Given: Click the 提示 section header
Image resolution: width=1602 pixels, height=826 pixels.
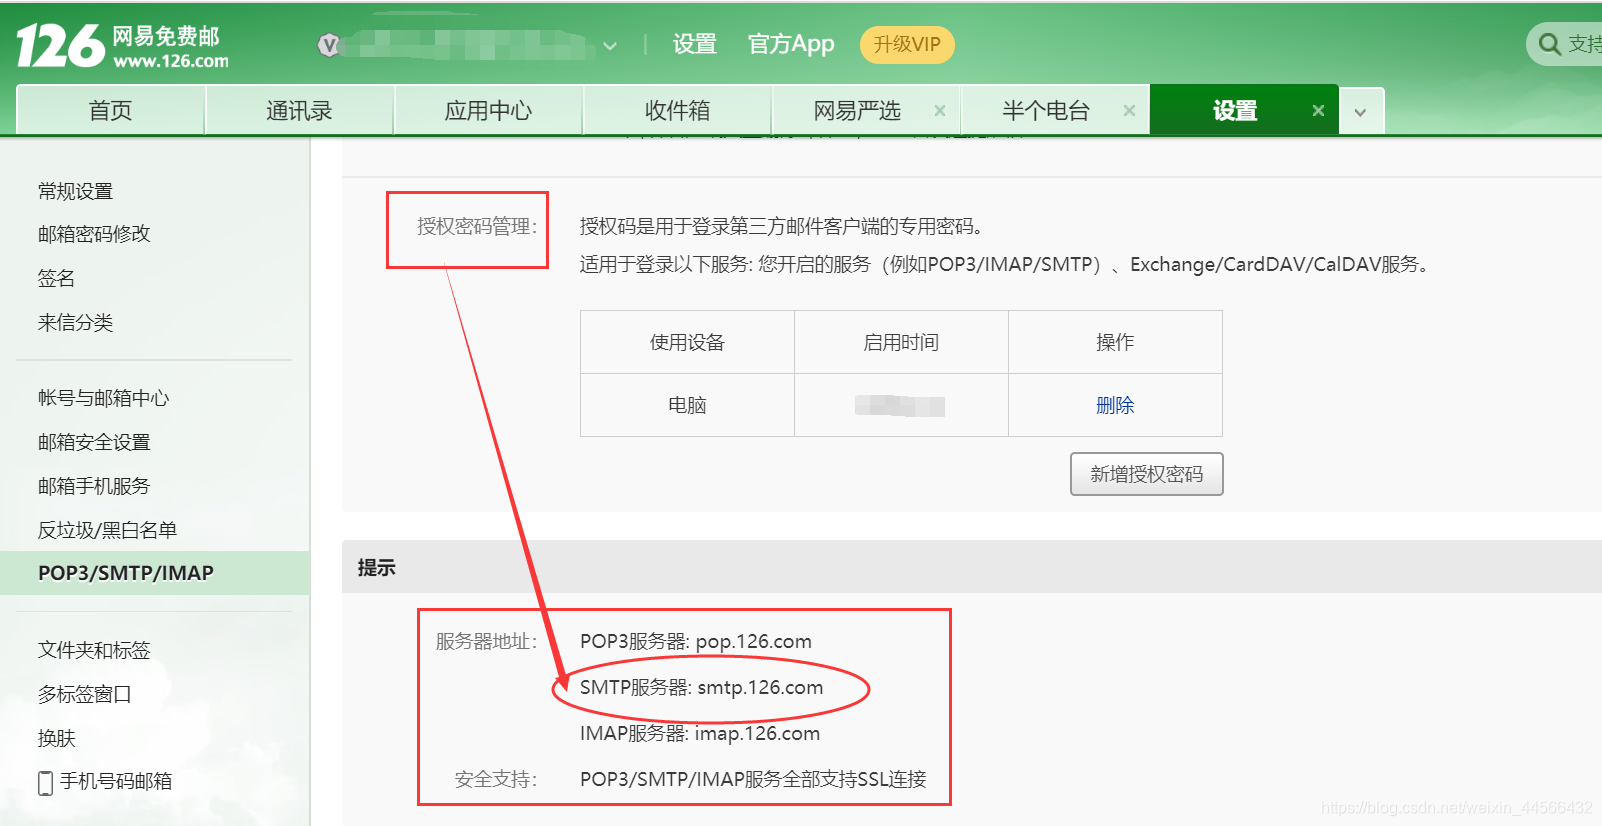Looking at the screenshot, I should click(x=377, y=568).
